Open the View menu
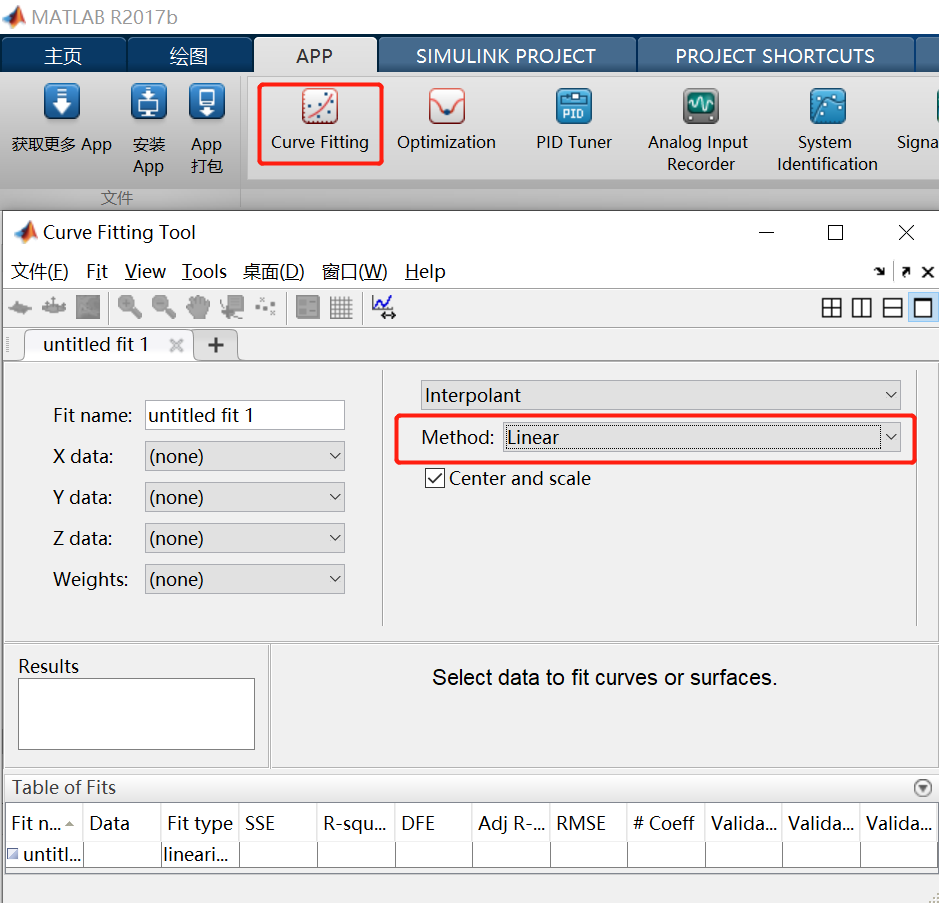The image size is (939, 903). [x=145, y=272]
